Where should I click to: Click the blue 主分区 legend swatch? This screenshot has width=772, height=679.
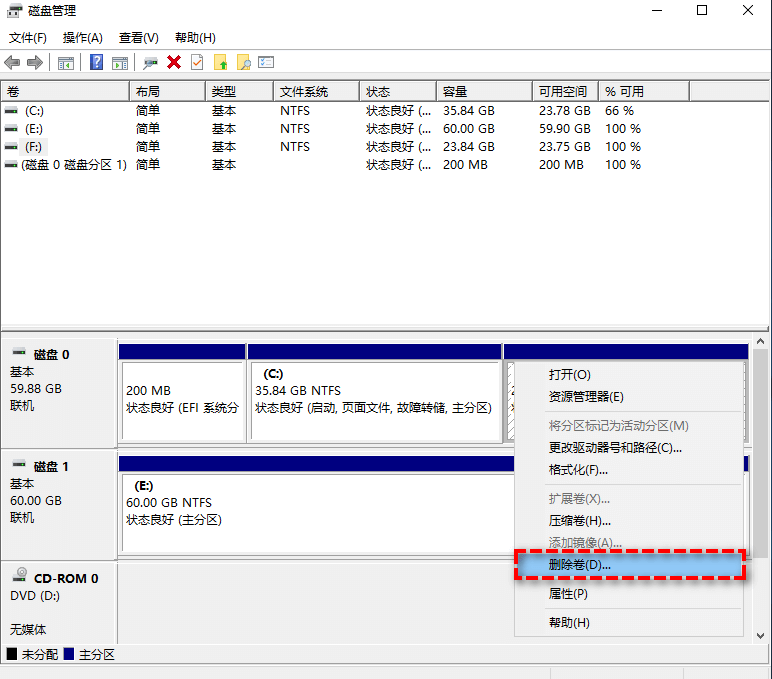point(69,654)
